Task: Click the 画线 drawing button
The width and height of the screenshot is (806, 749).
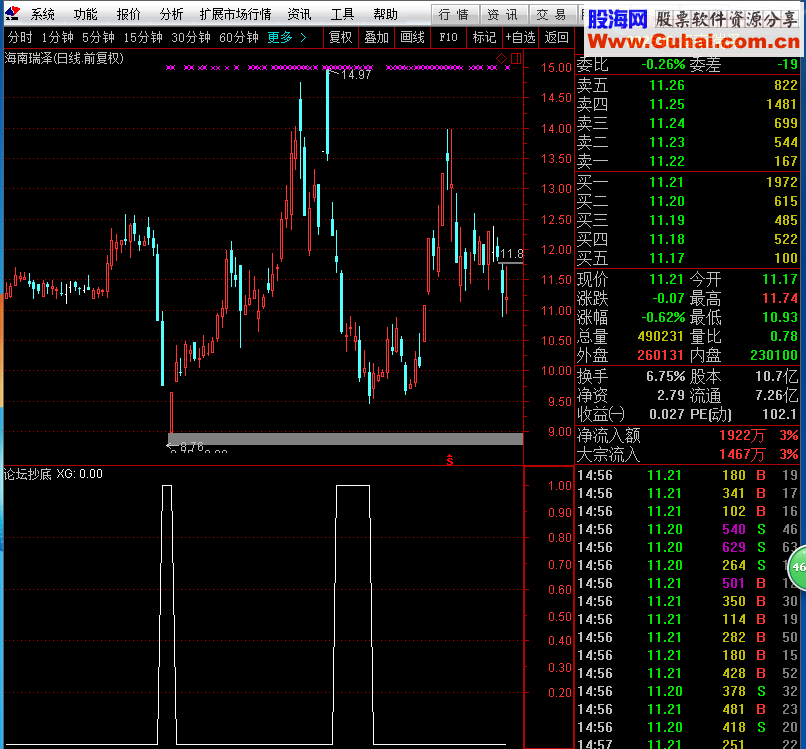Action: pyautogui.click(x=412, y=38)
